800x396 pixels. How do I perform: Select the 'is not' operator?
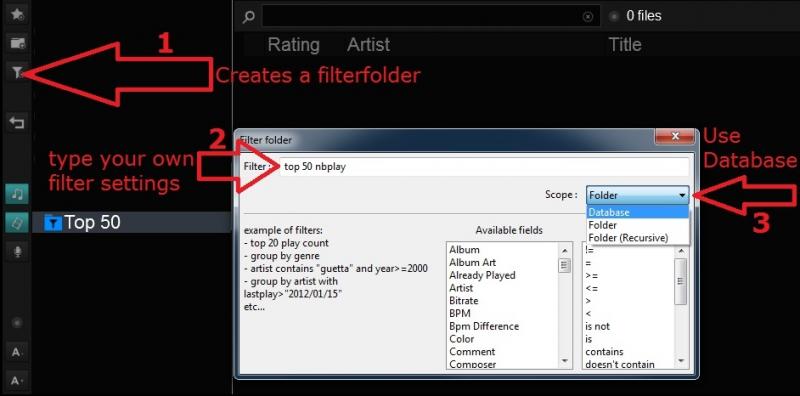[597, 326]
